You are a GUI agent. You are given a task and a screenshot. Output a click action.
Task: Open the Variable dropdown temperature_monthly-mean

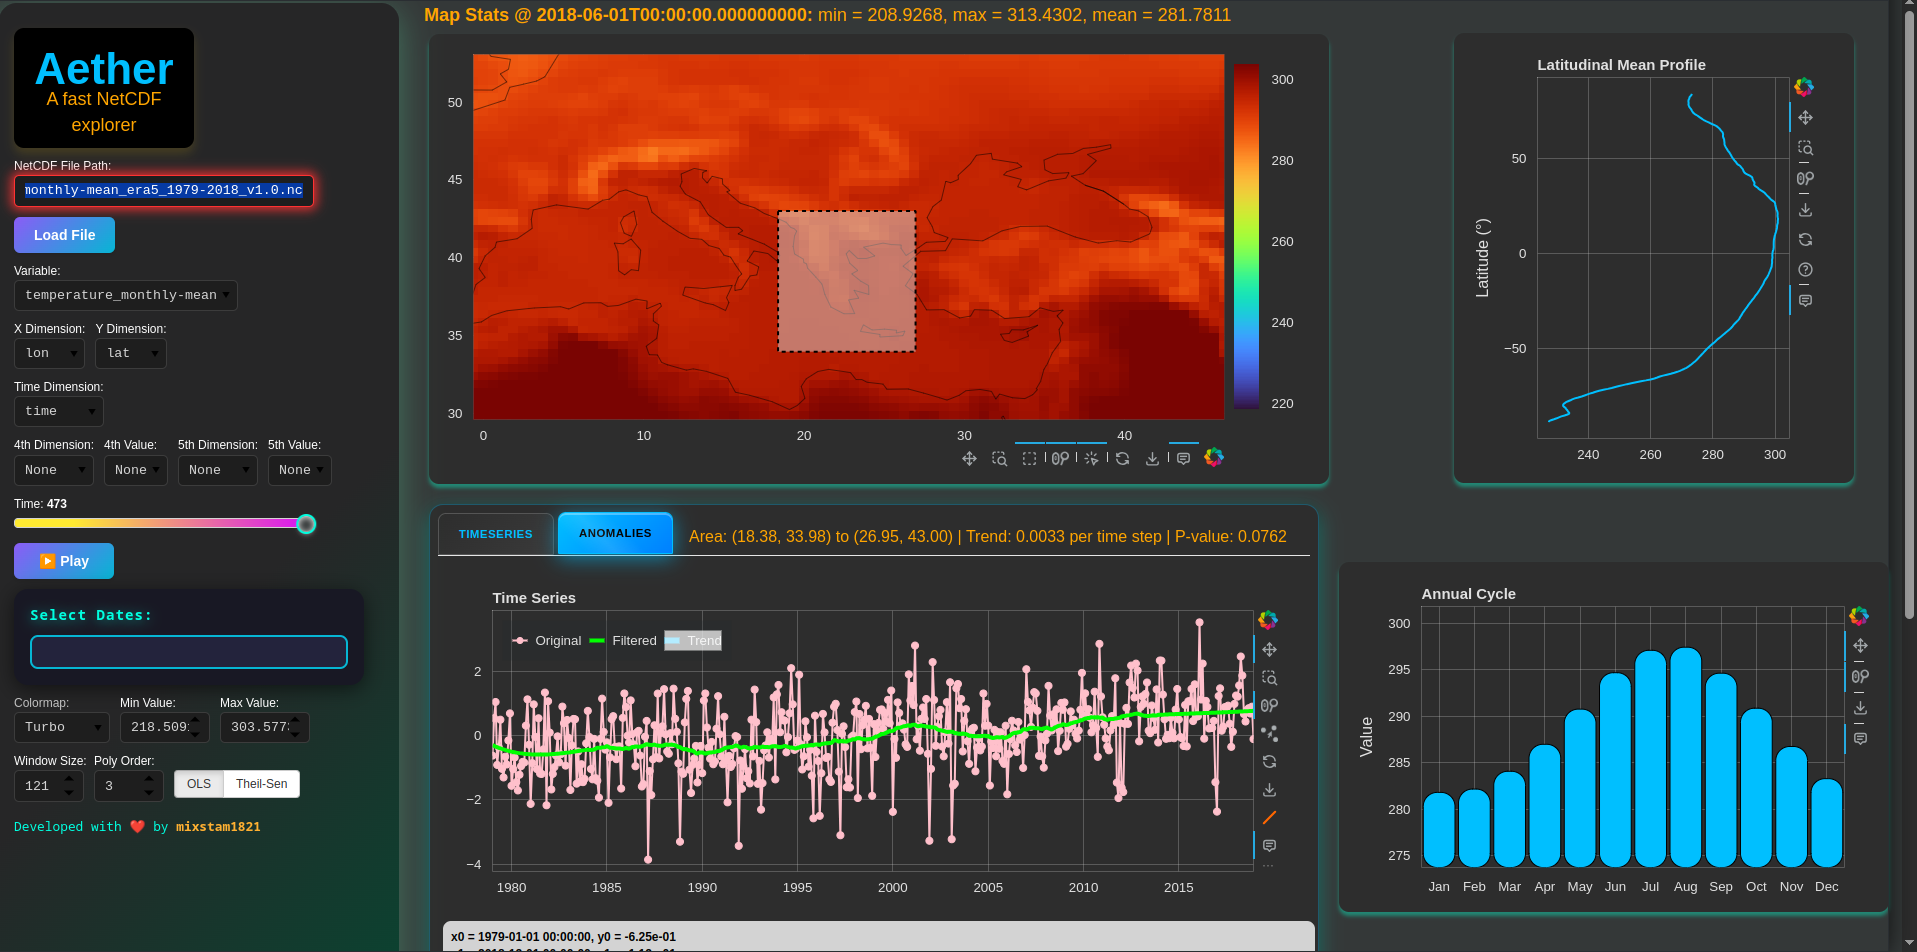(x=126, y=295)
